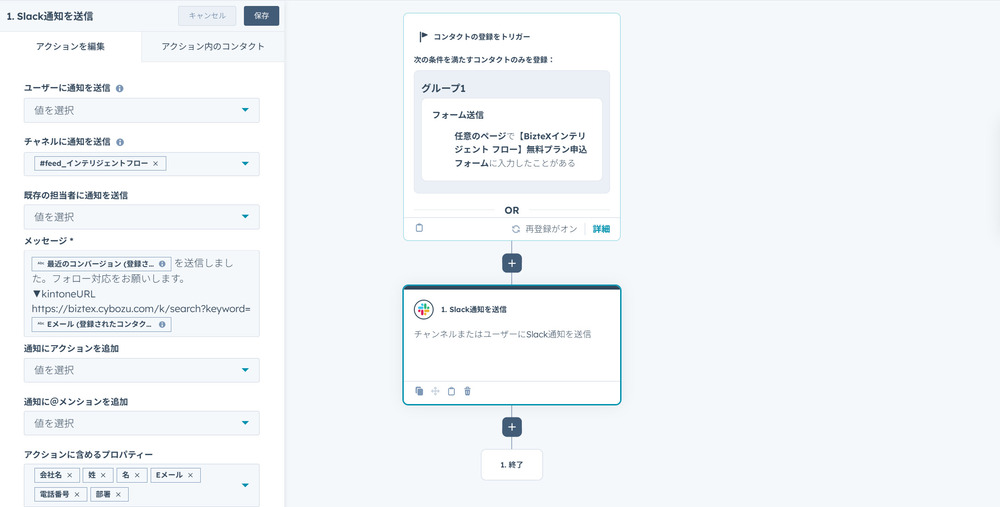Viewport: 1000px width, 507px height.
Task: Click panel title 1. Slack通知を送信
Action: [50, 17]
